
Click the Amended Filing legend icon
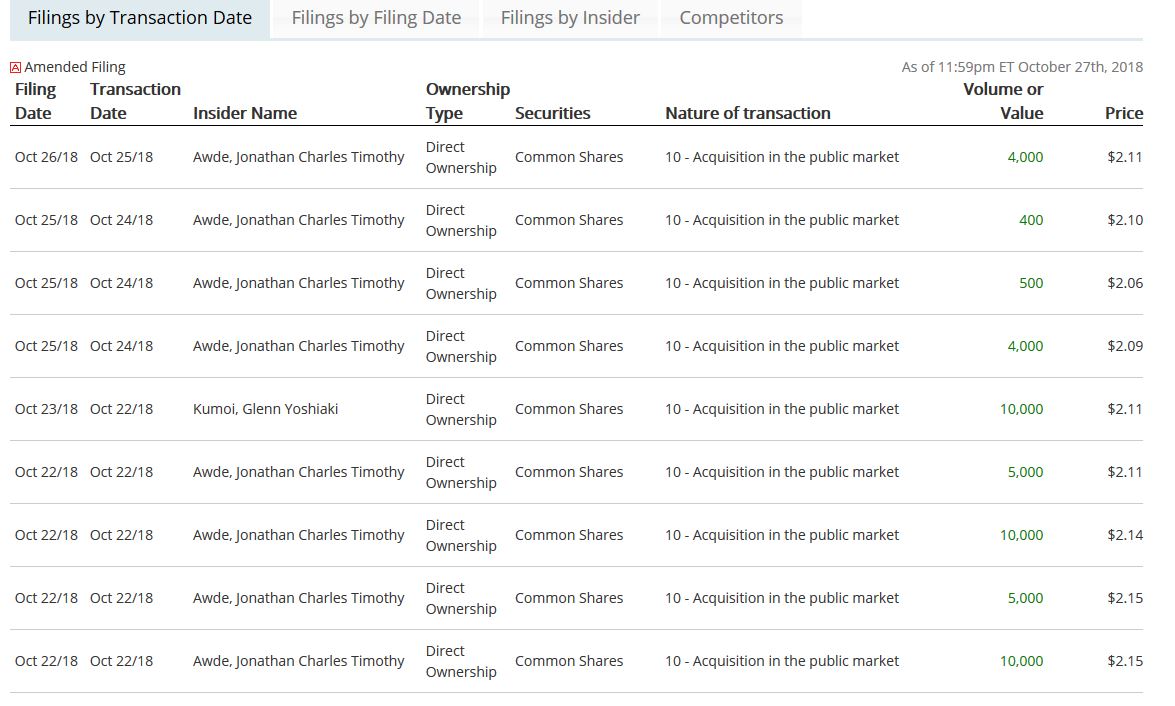click(16, 68)
